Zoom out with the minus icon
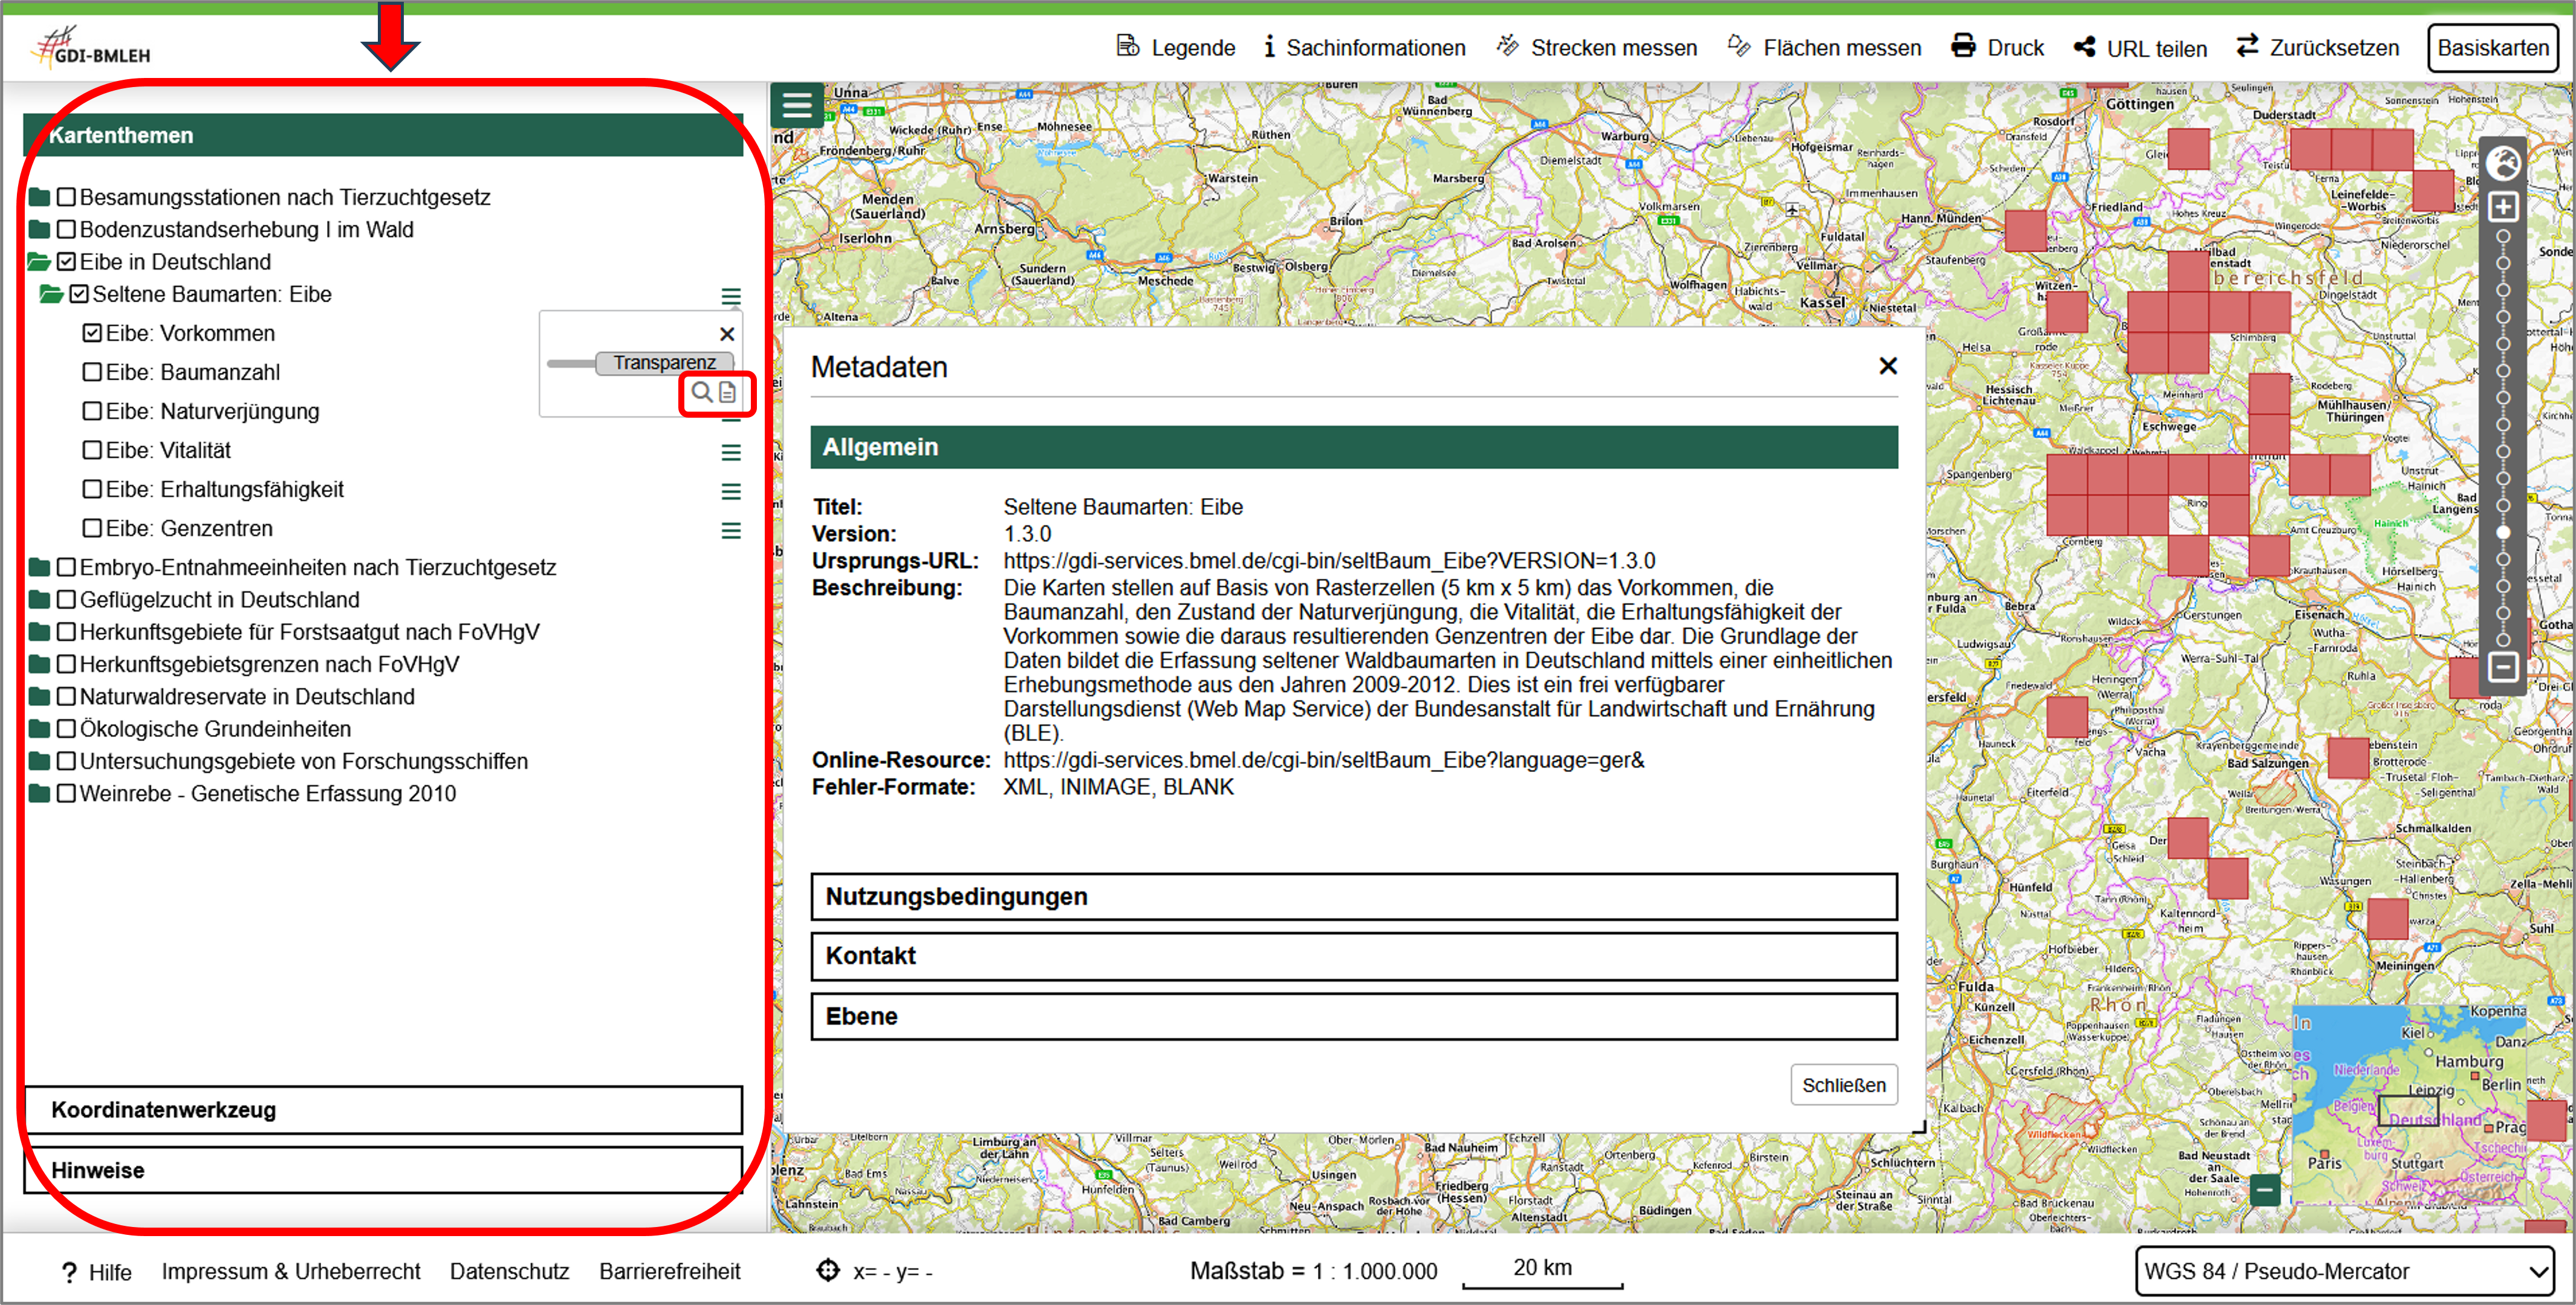 [x=2503, y=667]
